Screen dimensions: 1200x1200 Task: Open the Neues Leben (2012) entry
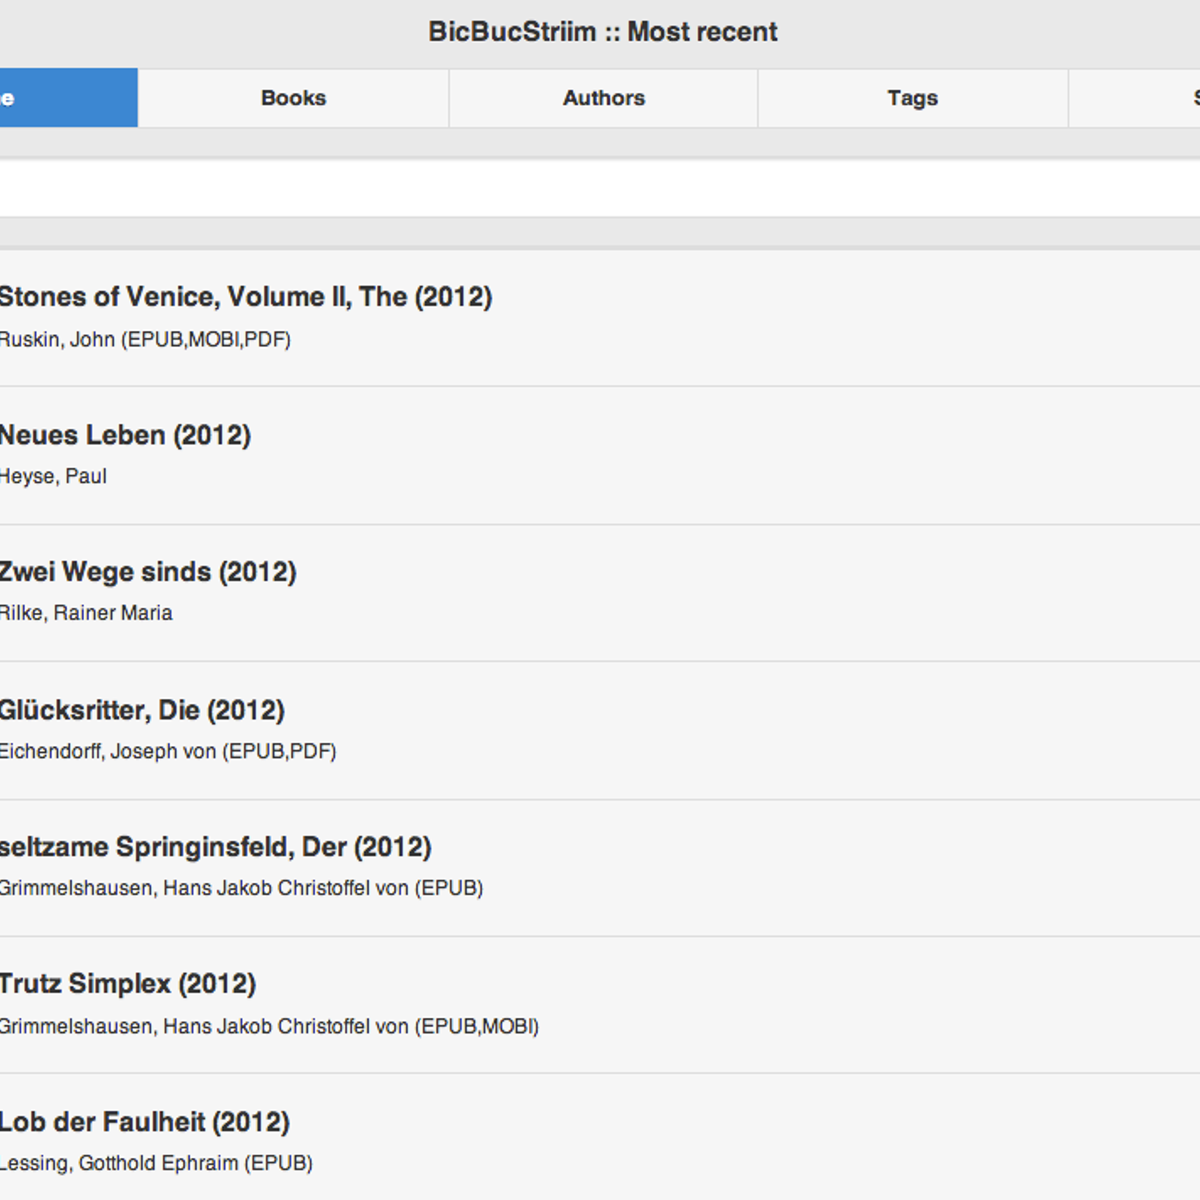pos(125,435)
